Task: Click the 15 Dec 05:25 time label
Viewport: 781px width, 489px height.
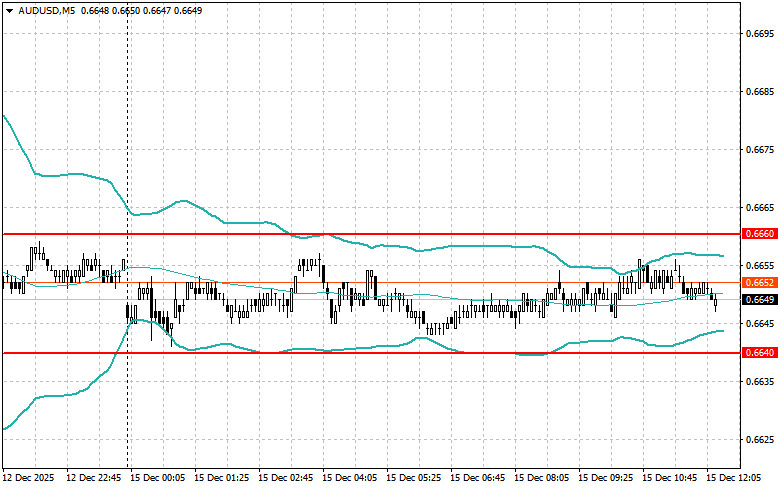Action: [x=413, y=478]
